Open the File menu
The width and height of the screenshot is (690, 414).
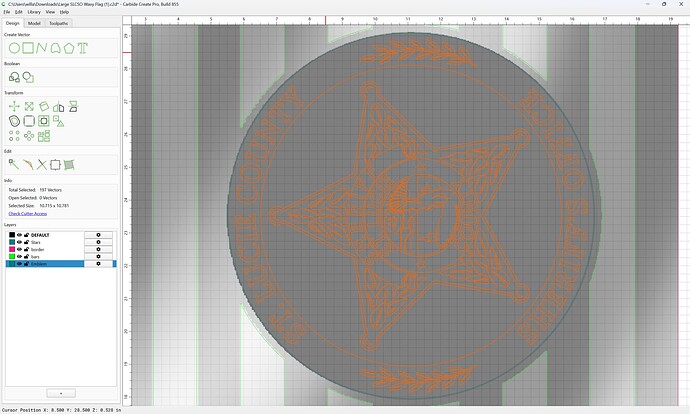point(7,12)
